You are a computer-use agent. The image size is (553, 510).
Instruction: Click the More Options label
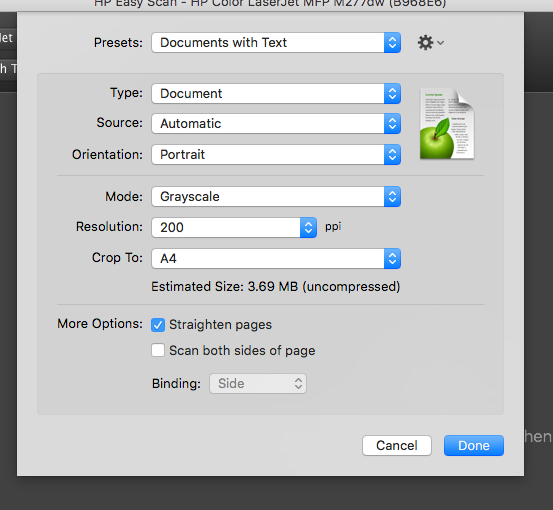pyautogui.click(x=100, y=324)
